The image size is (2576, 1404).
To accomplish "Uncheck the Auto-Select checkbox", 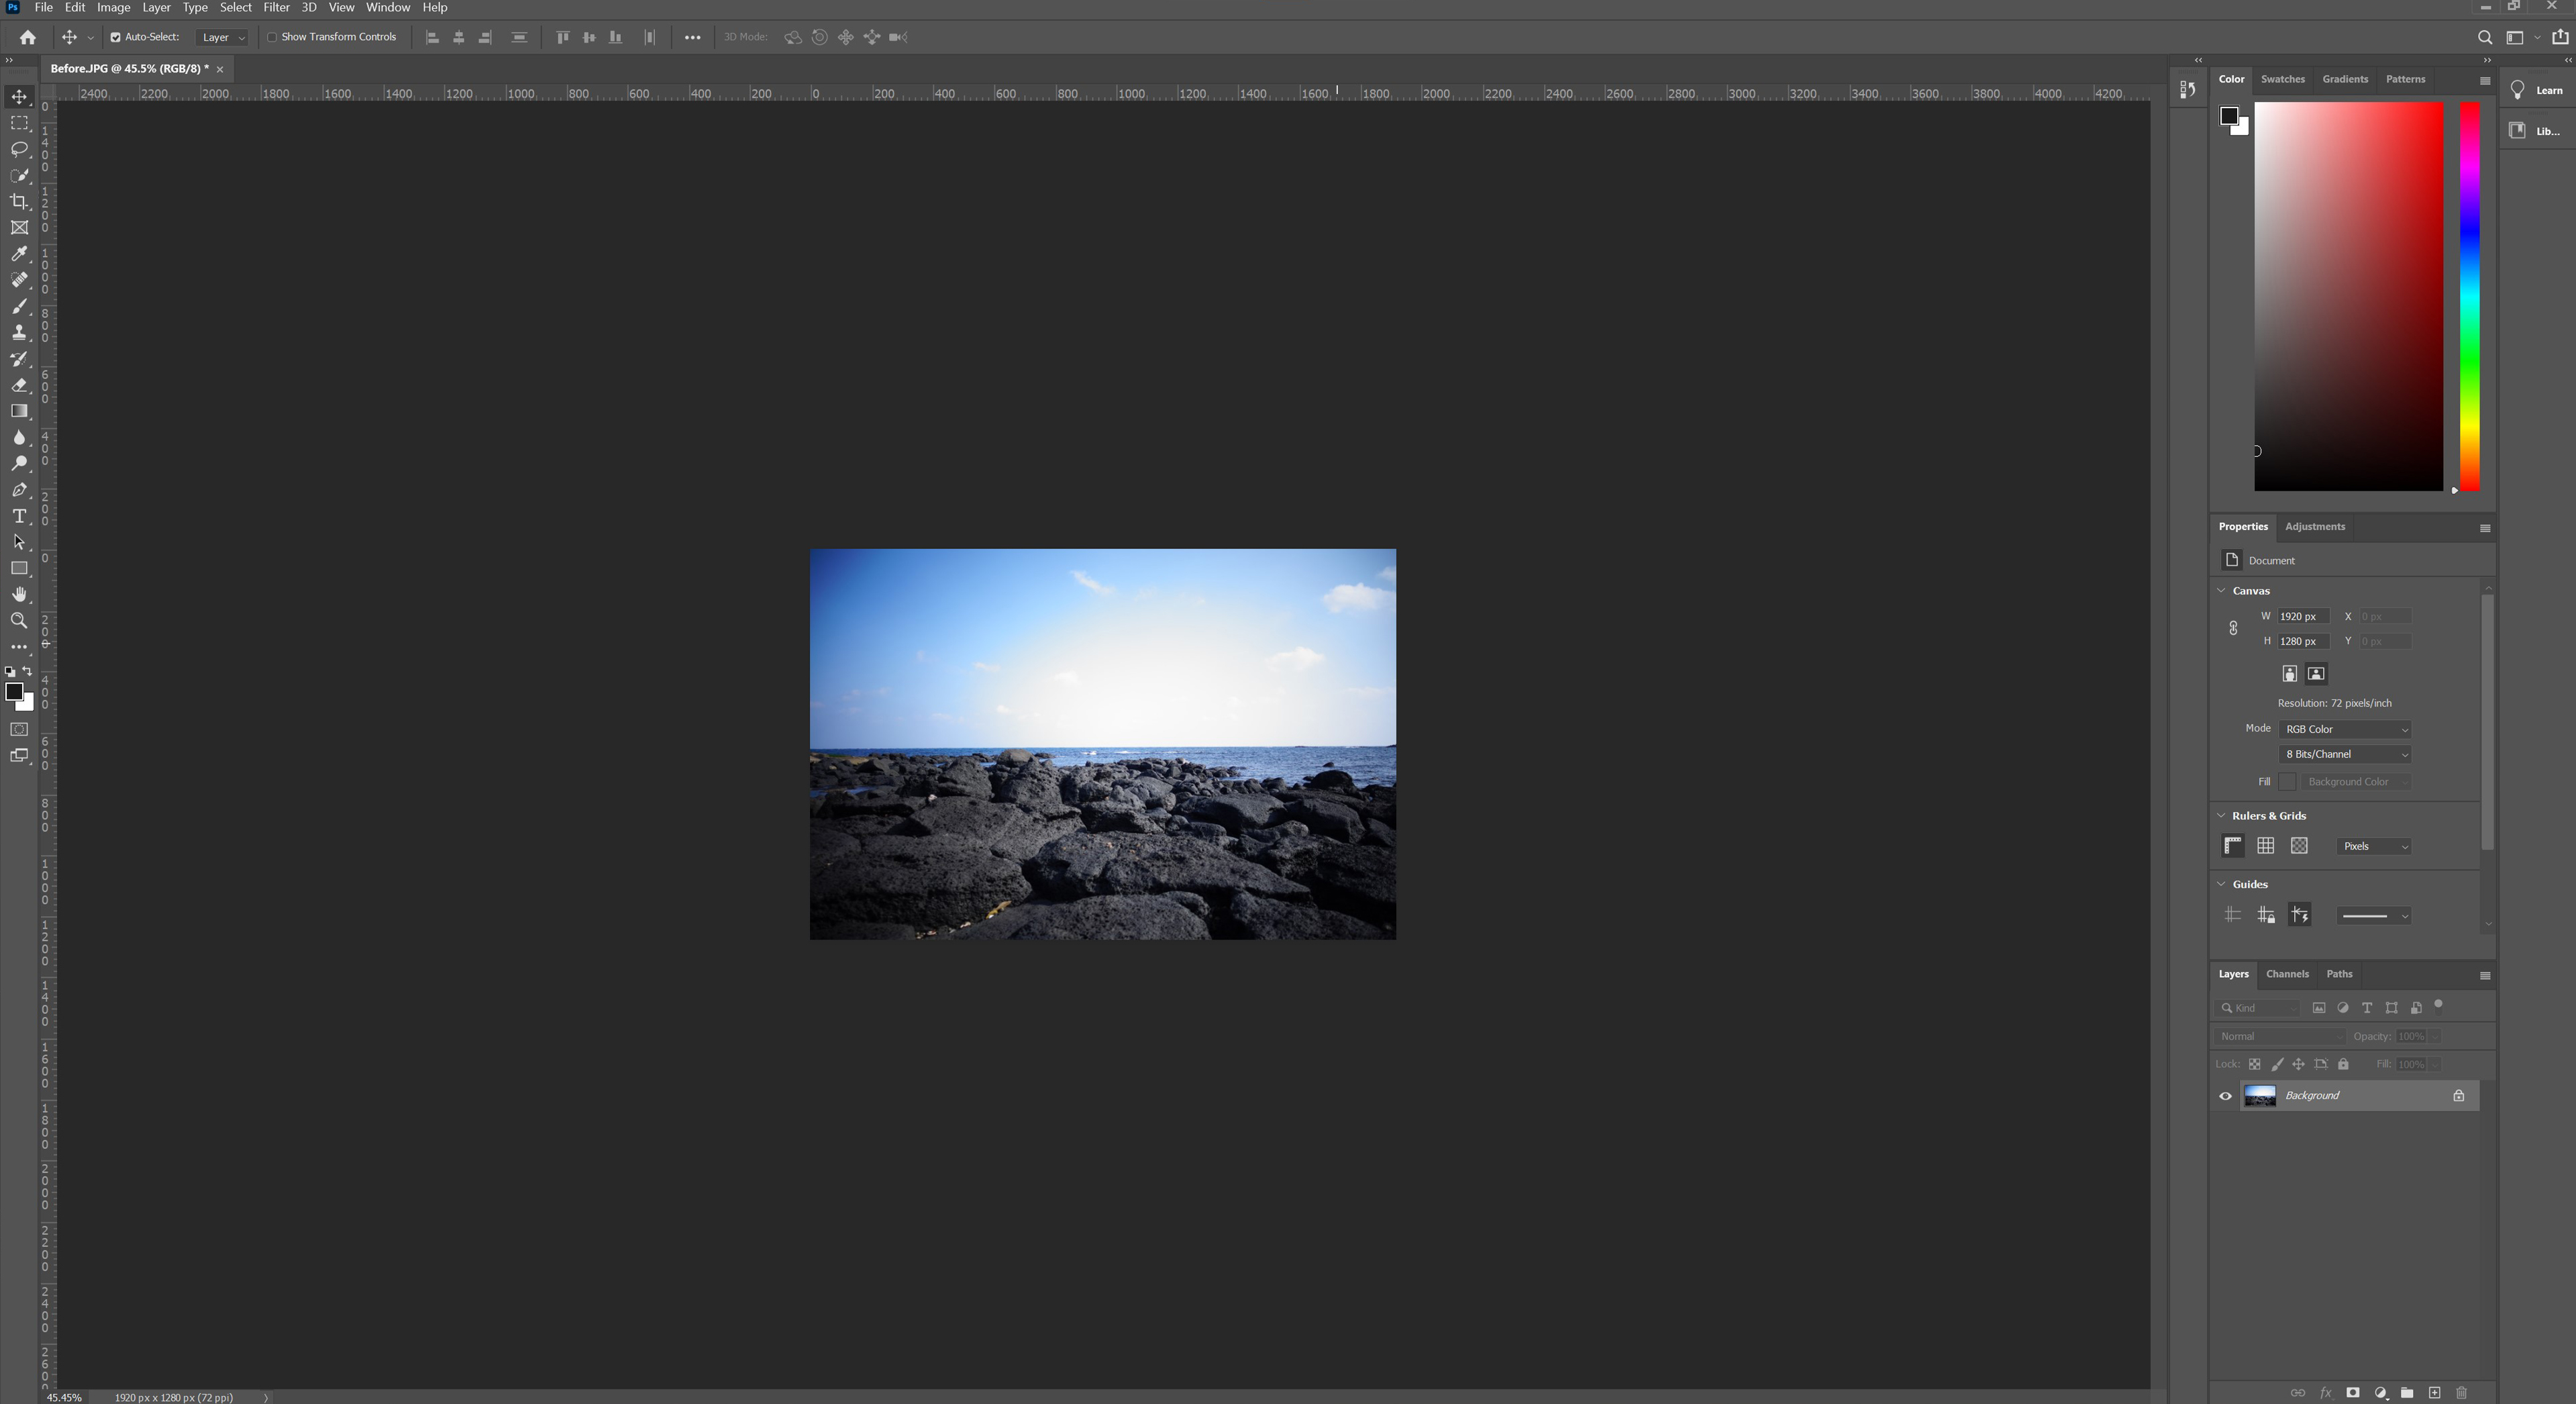I will coord(115,37).
